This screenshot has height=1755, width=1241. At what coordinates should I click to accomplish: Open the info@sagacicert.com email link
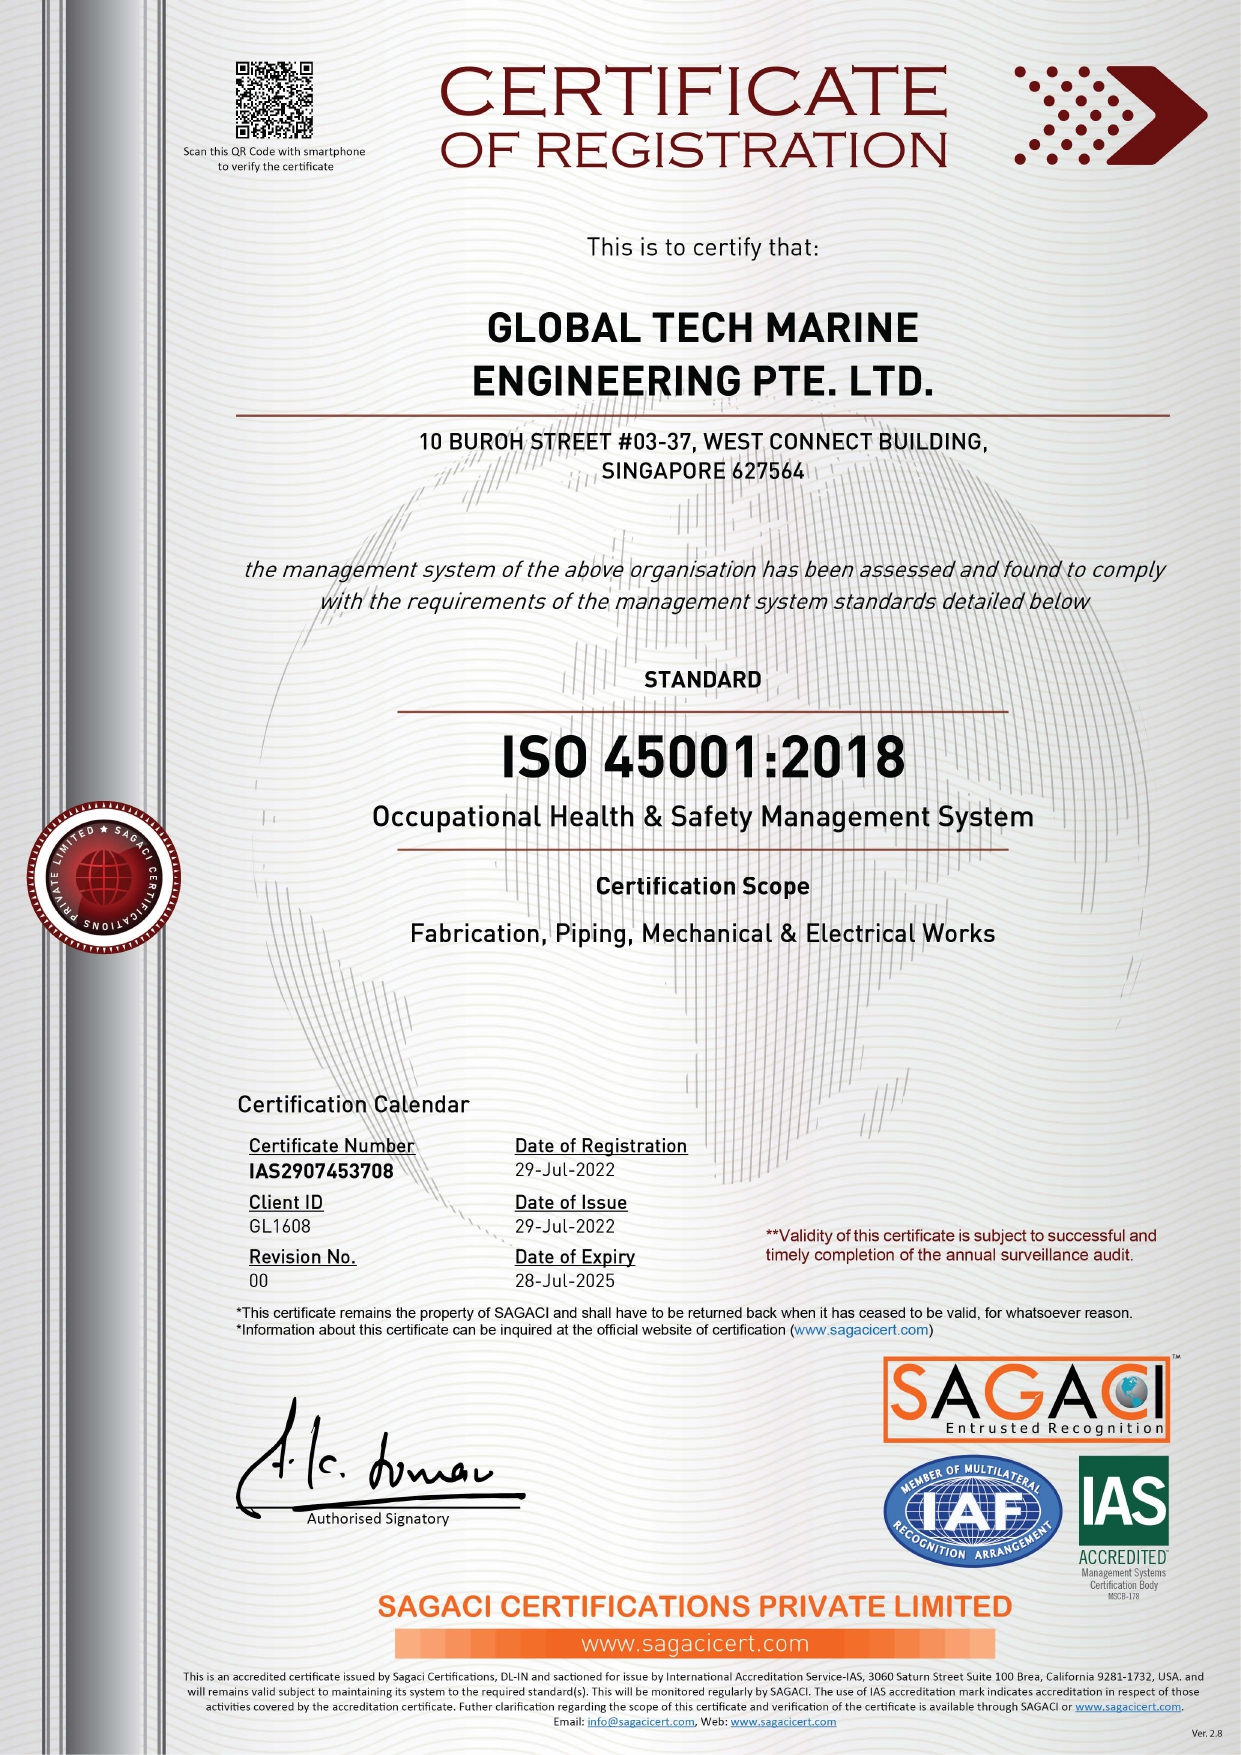tap(641, 1722)
